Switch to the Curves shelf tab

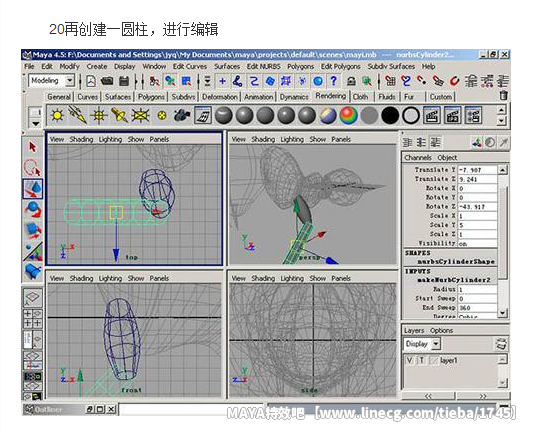click(88, 97)
